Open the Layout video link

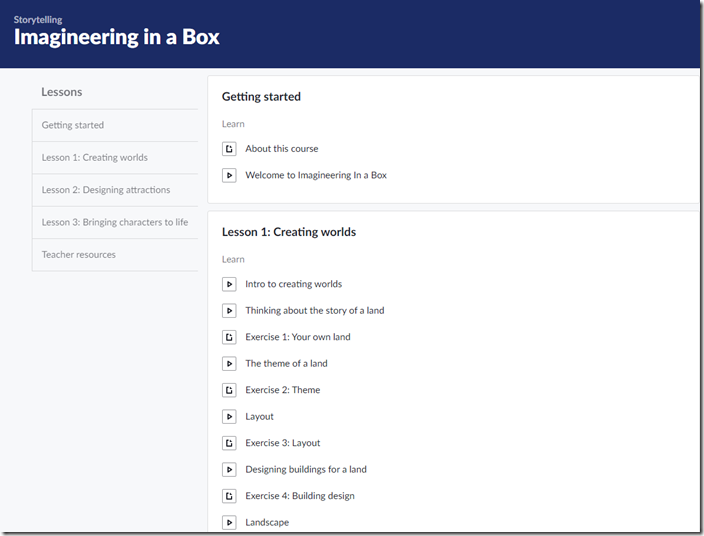pos(259,417)
